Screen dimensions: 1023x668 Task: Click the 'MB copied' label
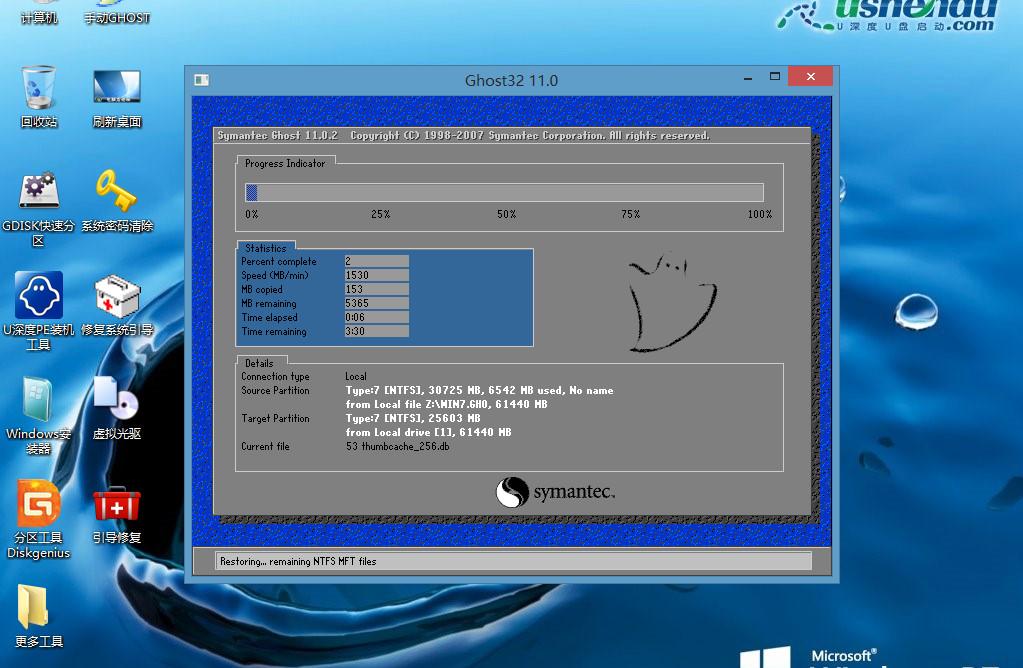point(262,289)
